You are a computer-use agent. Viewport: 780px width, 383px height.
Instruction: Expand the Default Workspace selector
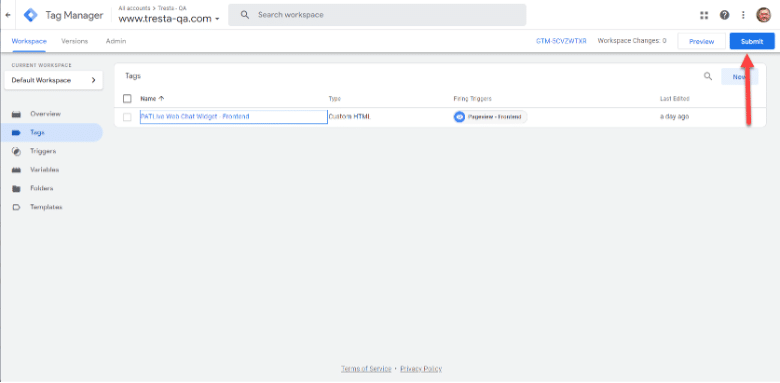53,80
